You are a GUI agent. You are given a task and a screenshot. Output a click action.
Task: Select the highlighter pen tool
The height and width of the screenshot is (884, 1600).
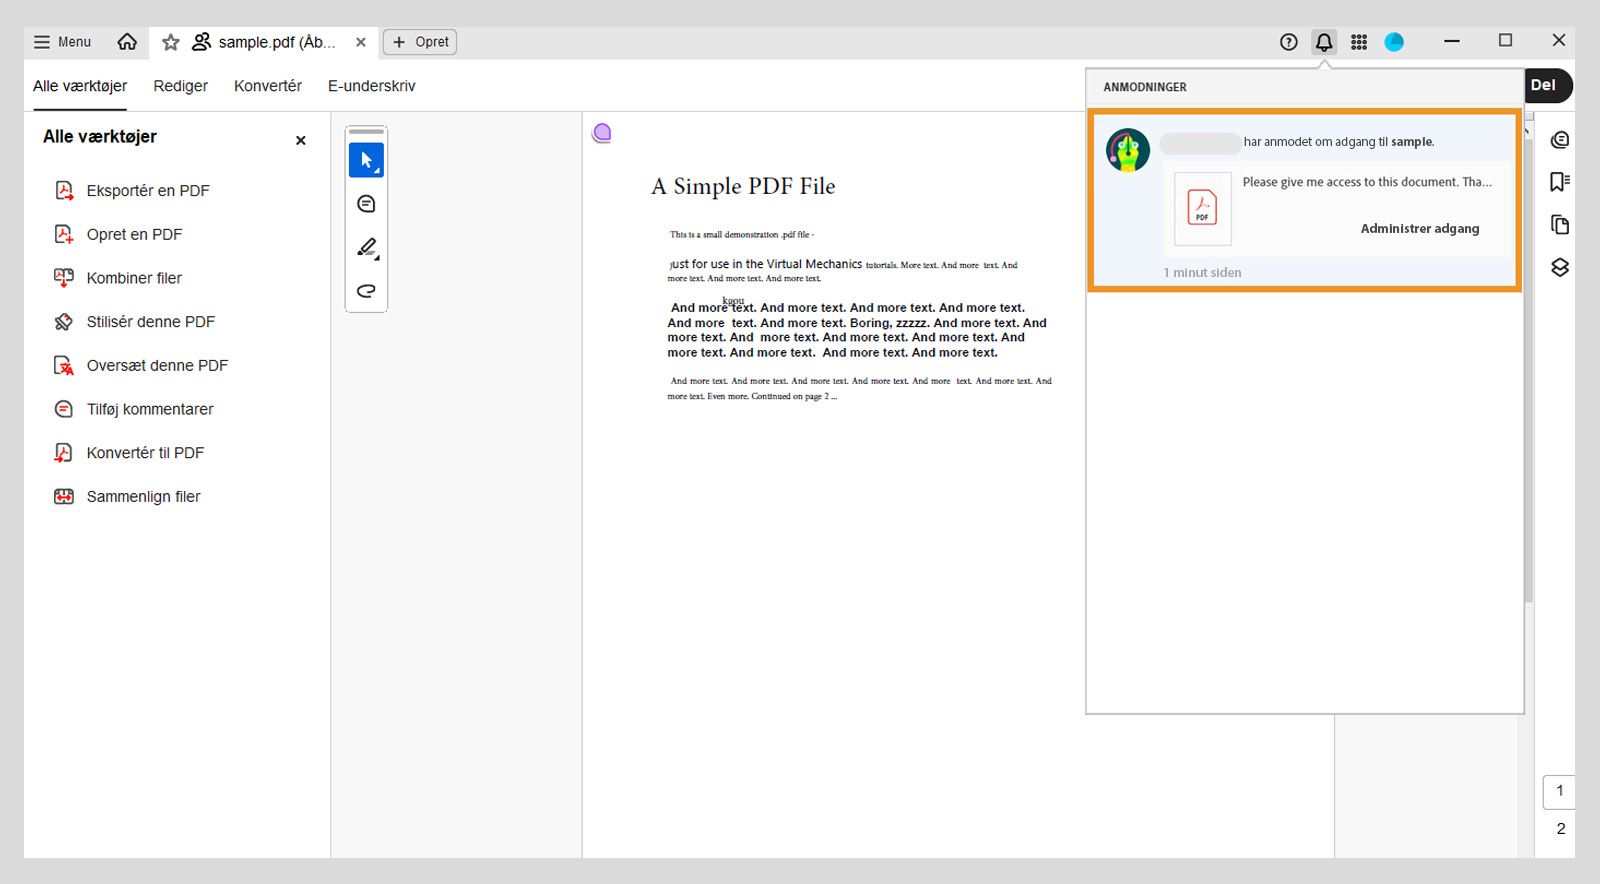pos(367,248)
